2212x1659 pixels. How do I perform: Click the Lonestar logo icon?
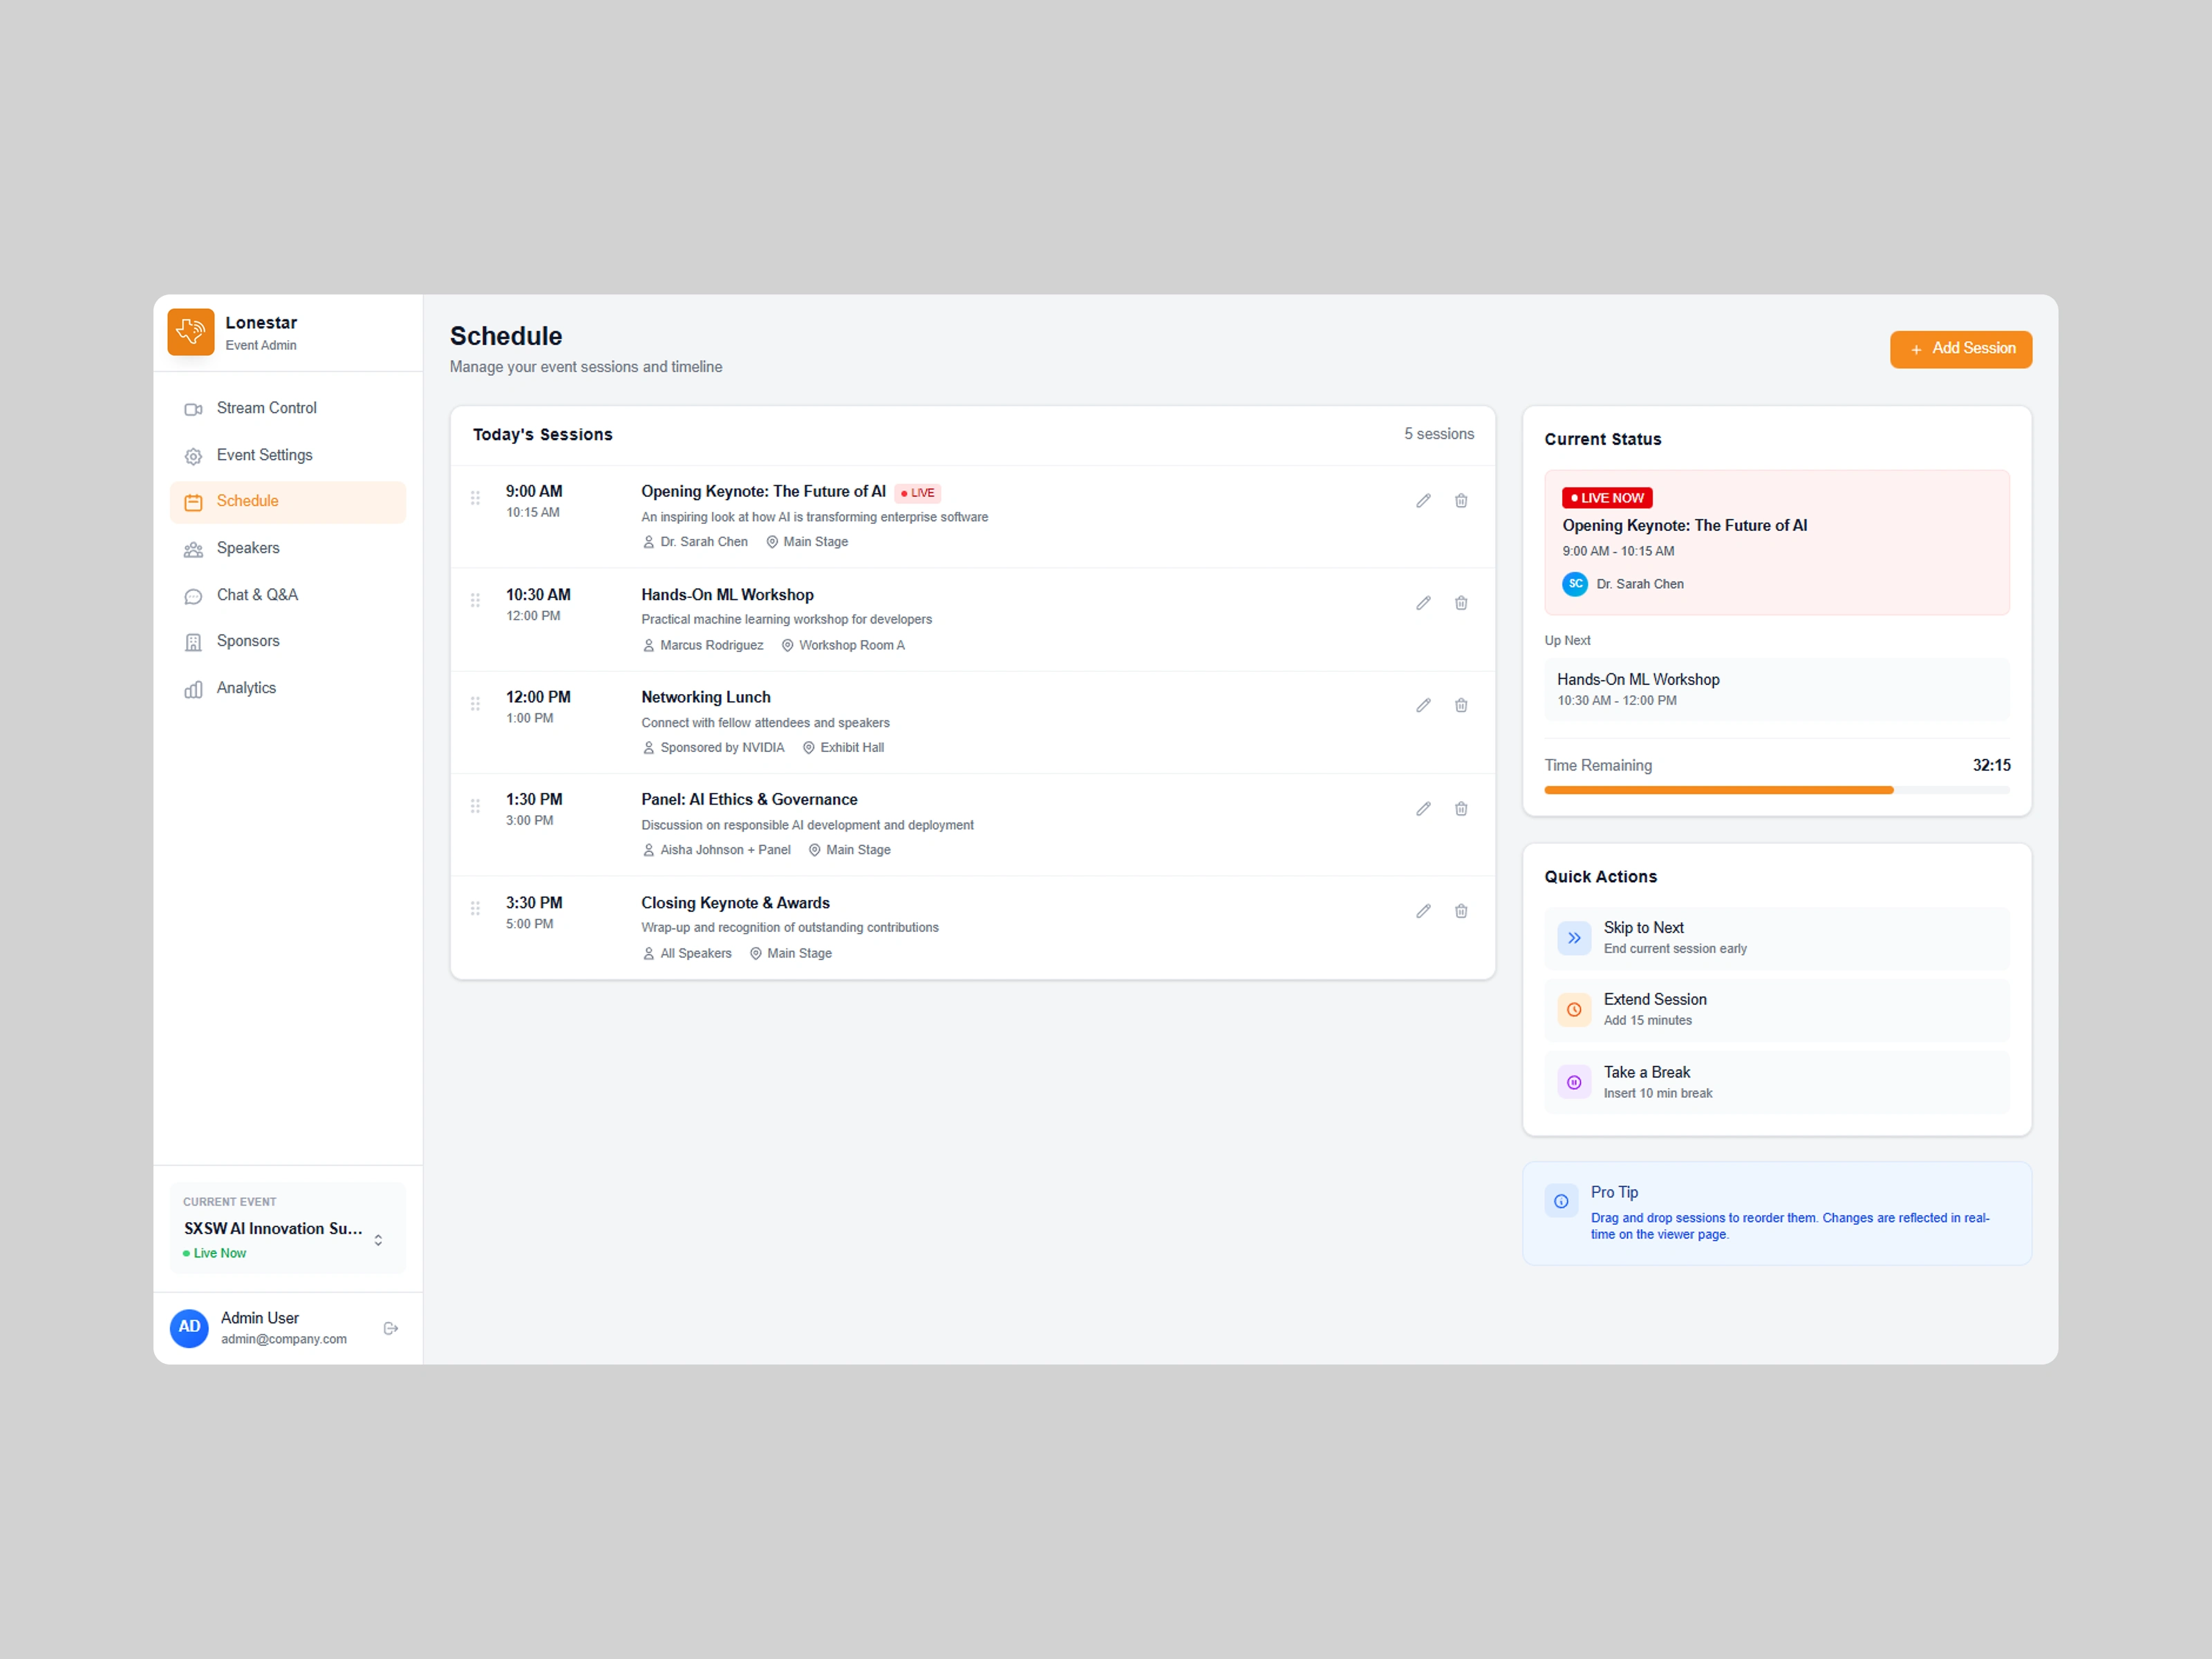pos(191,332)
